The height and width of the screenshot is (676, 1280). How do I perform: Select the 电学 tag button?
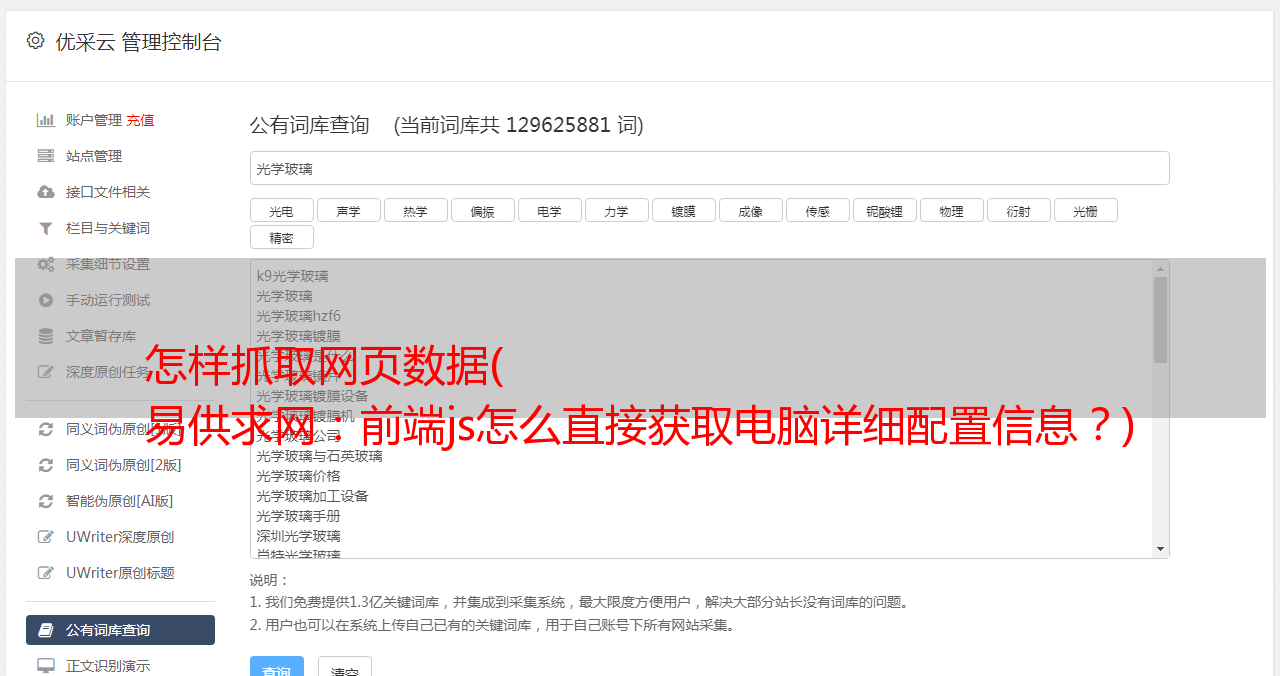(x=549, y=210)
